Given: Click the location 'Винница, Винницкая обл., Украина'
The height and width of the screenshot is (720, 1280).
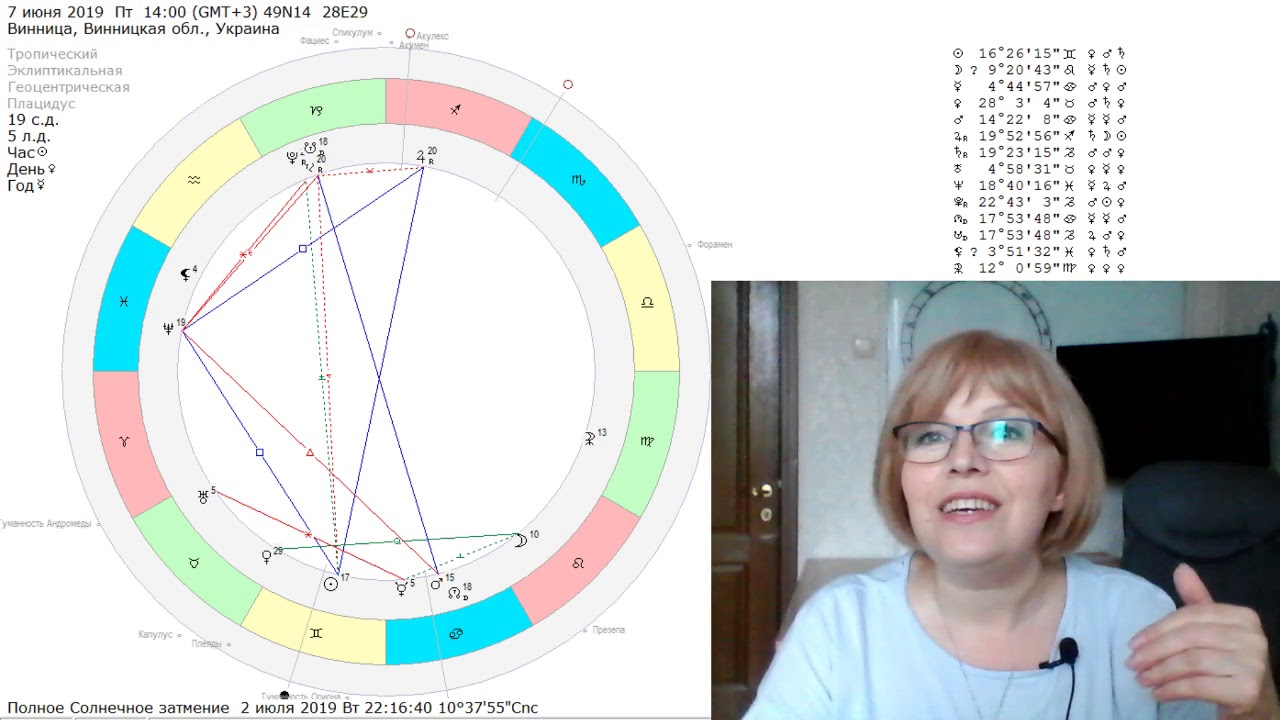Looking at the screenshot, I should click(x=143, y=30).
